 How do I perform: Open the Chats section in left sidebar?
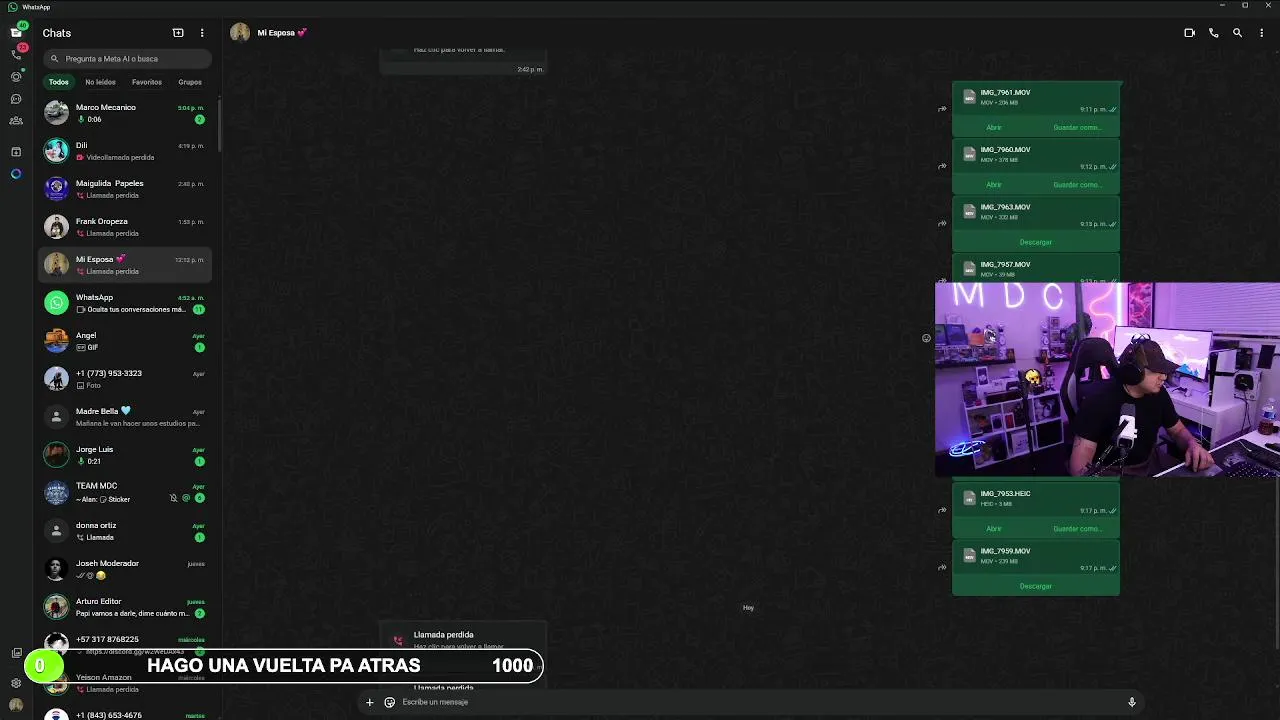pos(16,33)
